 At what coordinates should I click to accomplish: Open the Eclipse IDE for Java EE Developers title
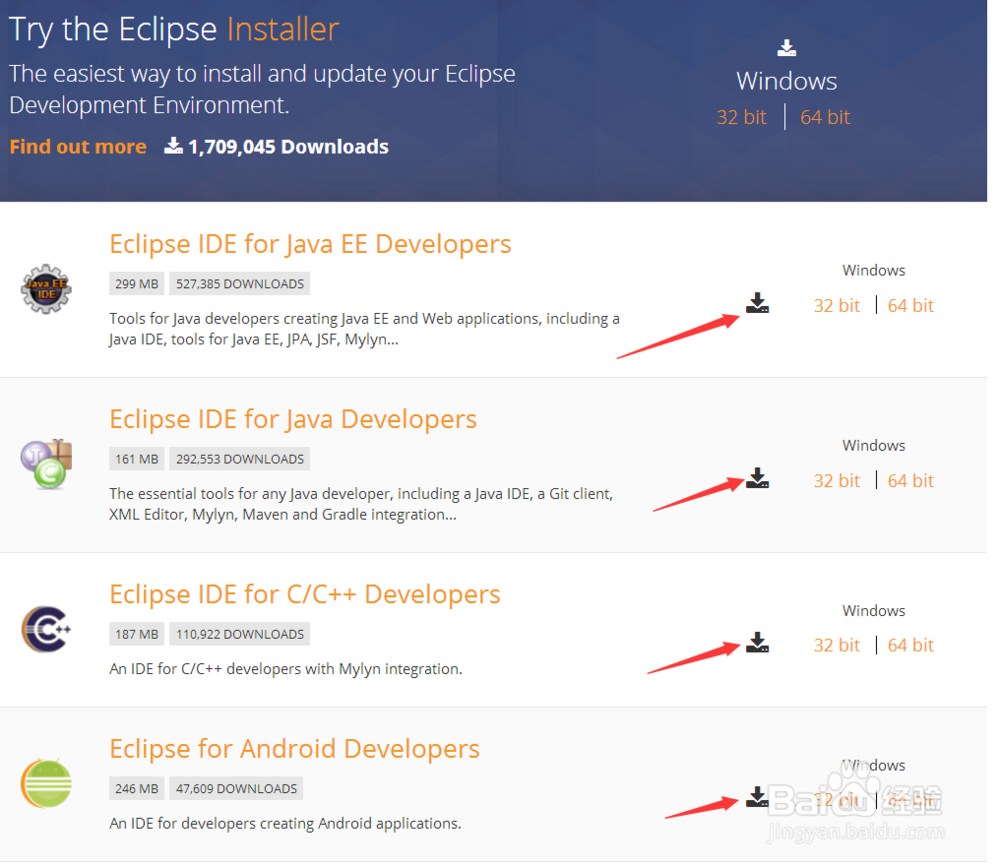pos(310,244)
